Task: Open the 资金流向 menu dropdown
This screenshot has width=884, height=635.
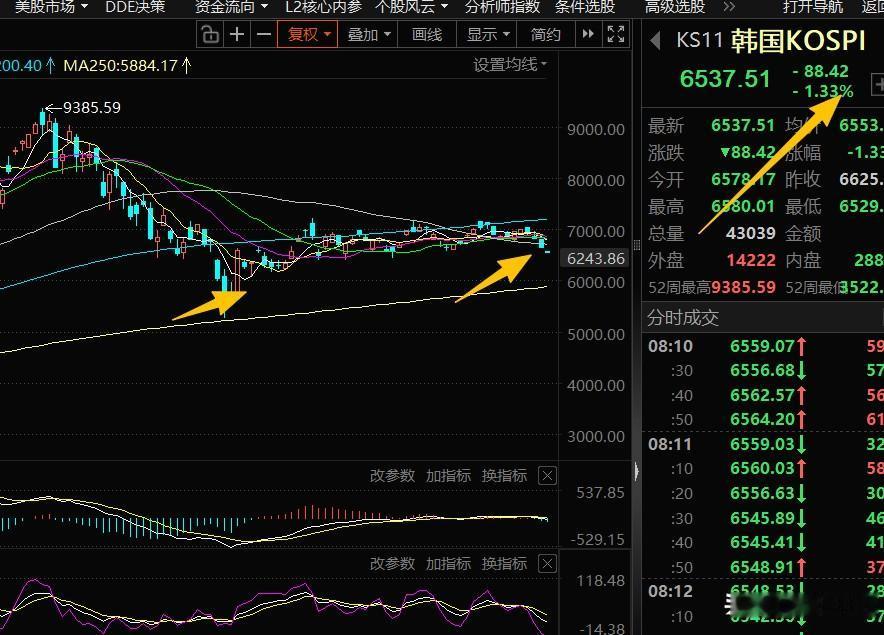Action: point(231,7)
